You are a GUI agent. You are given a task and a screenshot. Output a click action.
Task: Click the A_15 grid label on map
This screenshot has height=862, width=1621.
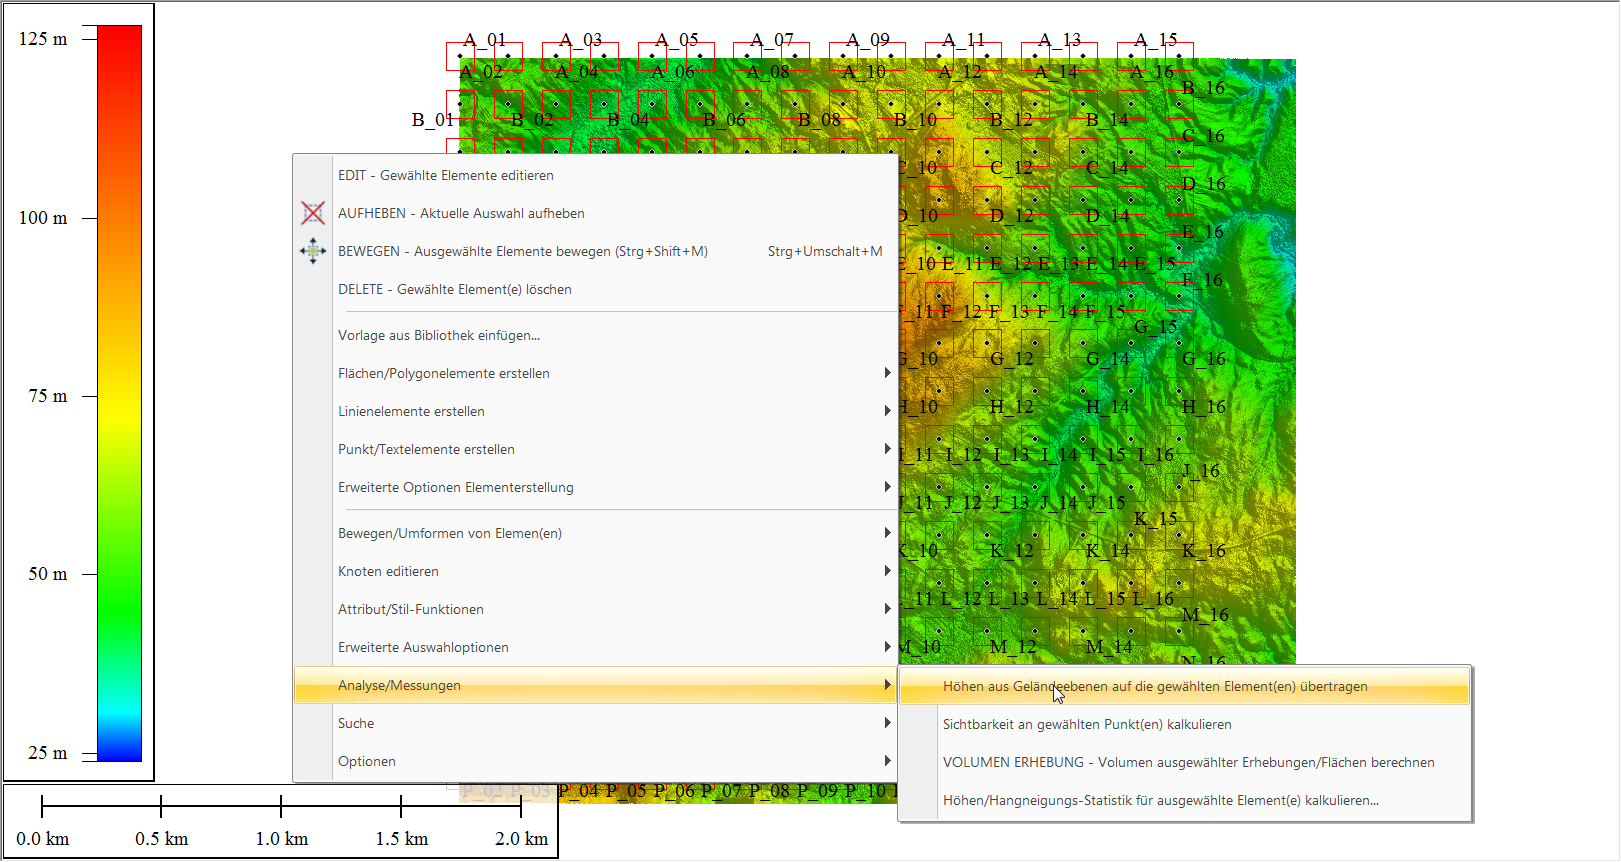[x=1156, y=40]
